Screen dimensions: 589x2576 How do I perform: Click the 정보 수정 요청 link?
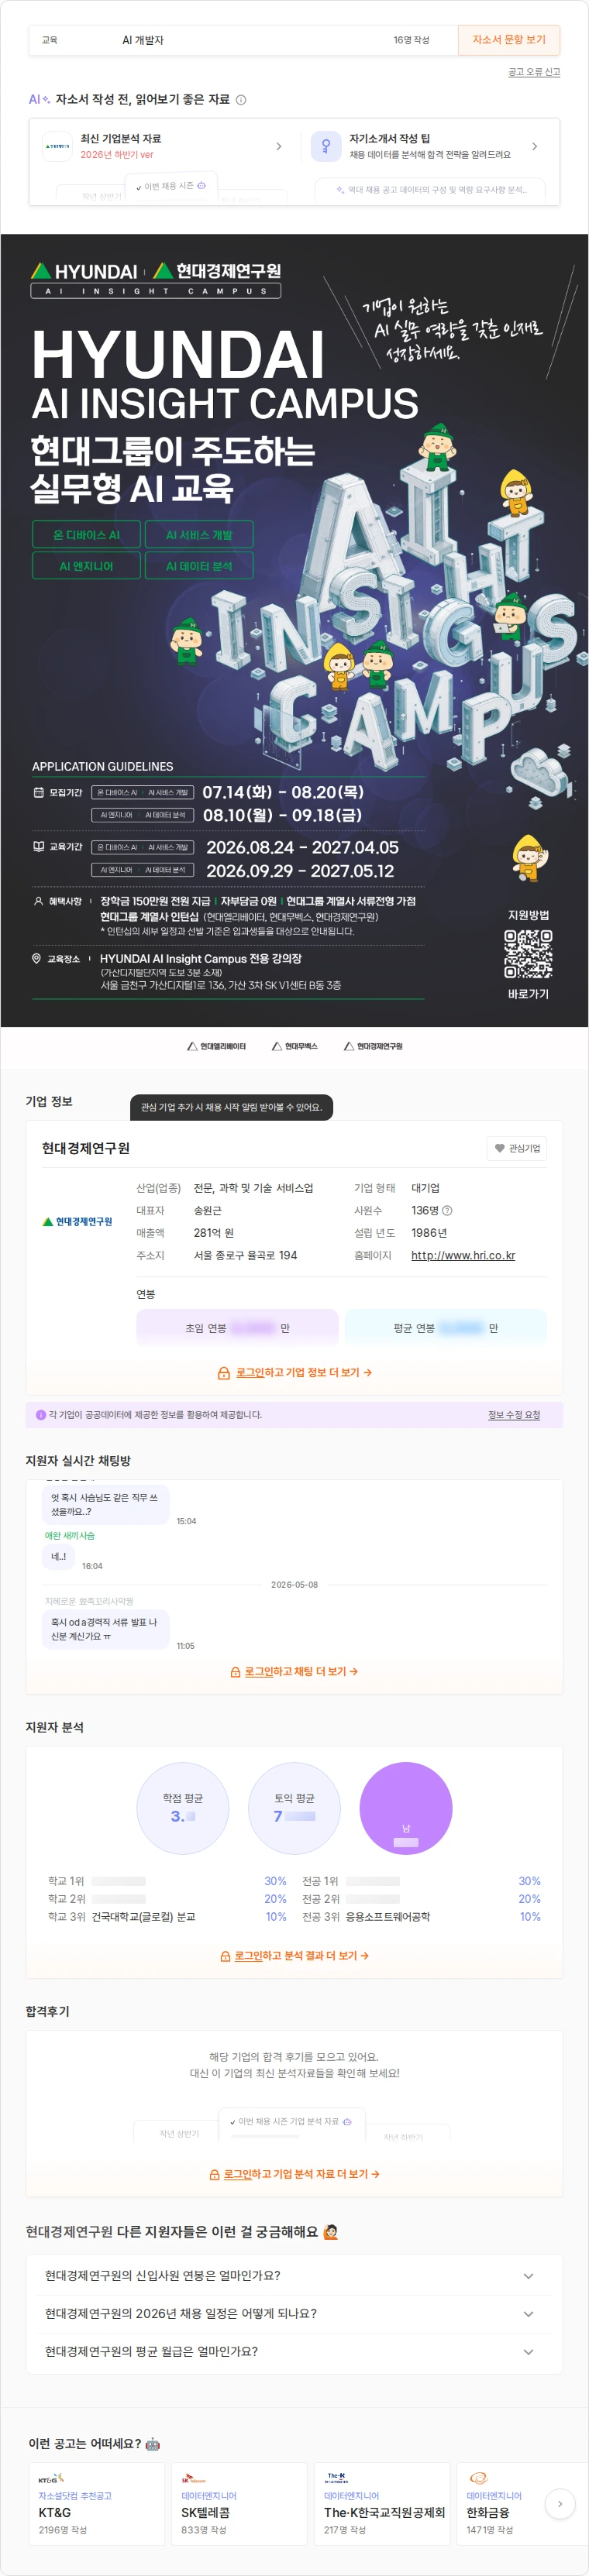(514, 1415)
